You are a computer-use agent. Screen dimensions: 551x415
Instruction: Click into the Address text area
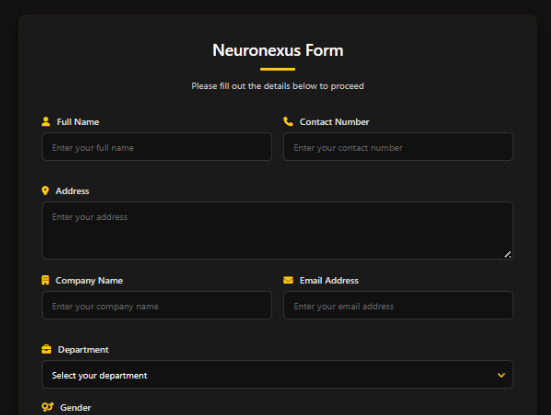pyautogui.click(x=278, y=231)
